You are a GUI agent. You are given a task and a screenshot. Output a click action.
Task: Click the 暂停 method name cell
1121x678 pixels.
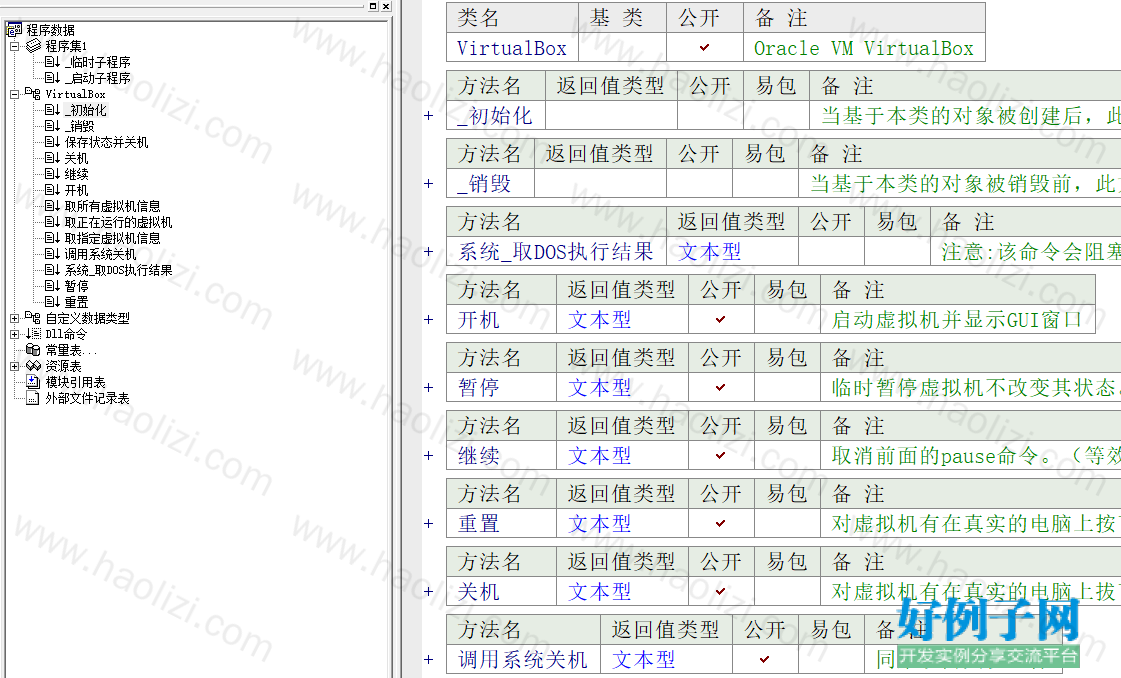(x=501, y=388)
